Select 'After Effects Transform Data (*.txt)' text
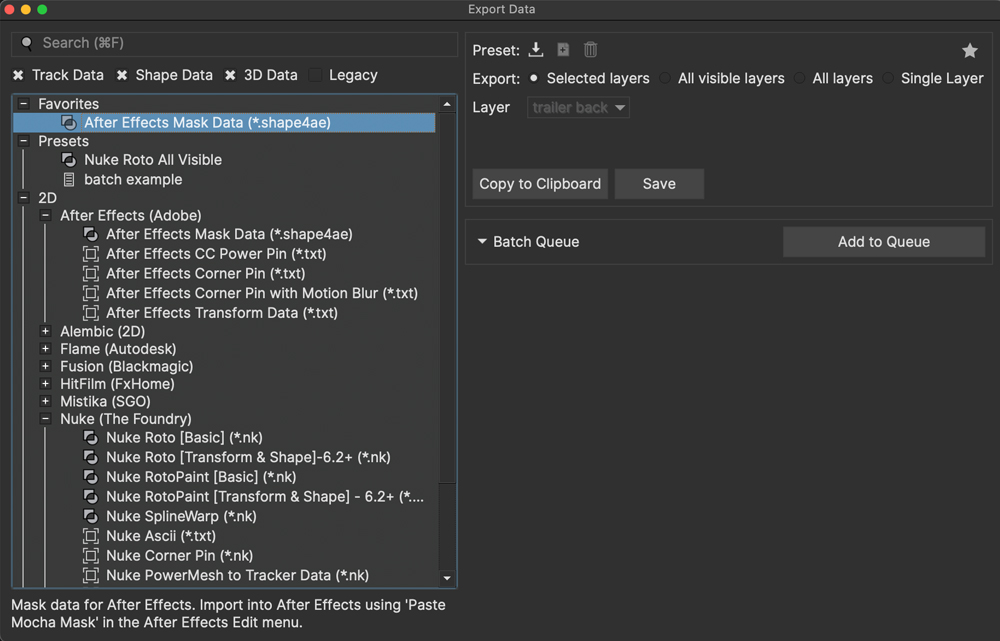 (222, 313)
